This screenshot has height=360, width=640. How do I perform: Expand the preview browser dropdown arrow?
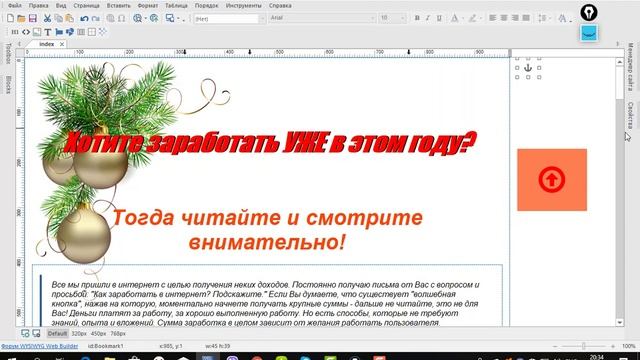tap(146, 18)
